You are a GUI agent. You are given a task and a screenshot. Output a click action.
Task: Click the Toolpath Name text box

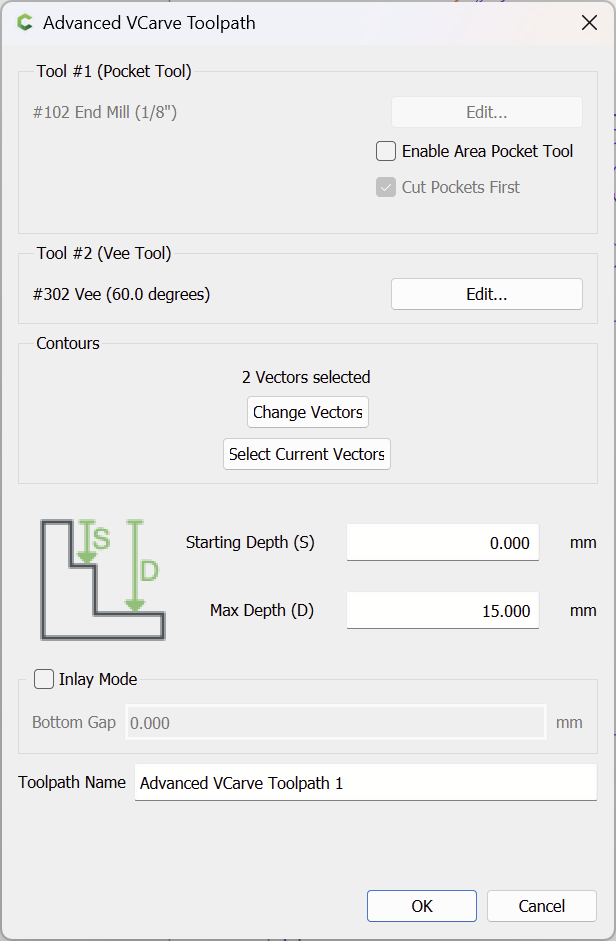tap(366, 783)
